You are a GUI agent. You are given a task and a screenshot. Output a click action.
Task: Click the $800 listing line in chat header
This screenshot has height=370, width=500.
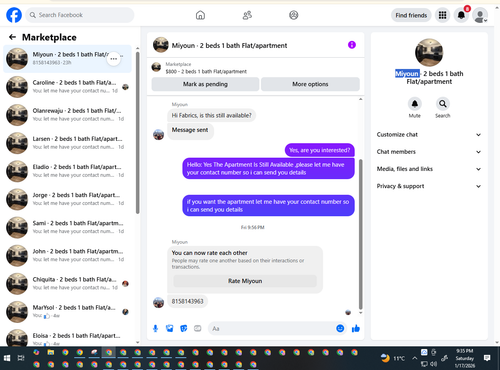click(206, 71)
